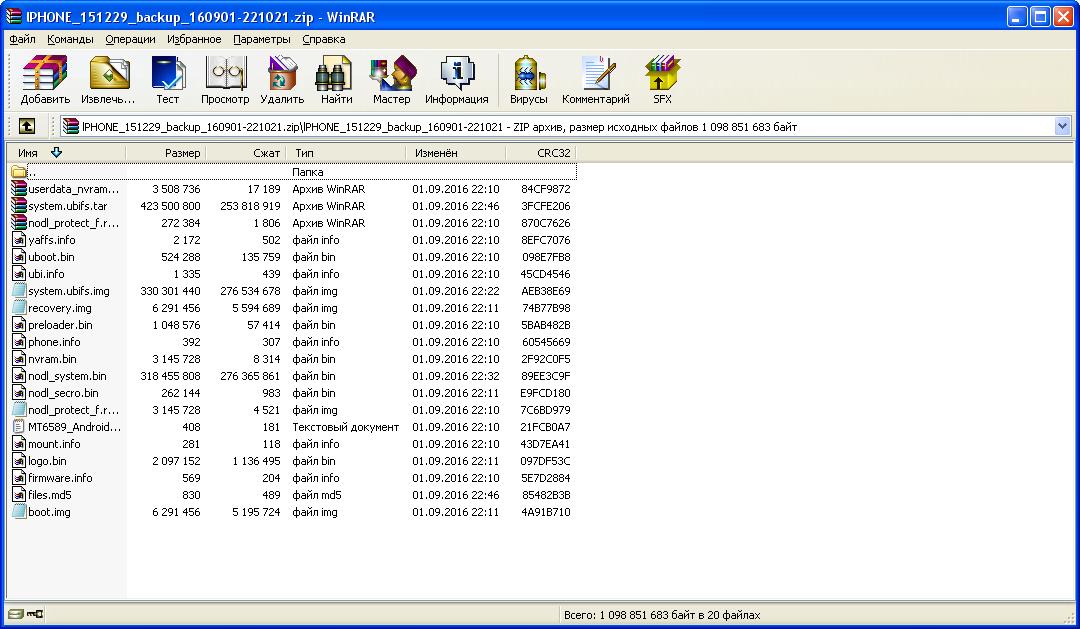Click the SFX archive icon
The height and width of the screenshot is (629, 1080).
point(662,80)
